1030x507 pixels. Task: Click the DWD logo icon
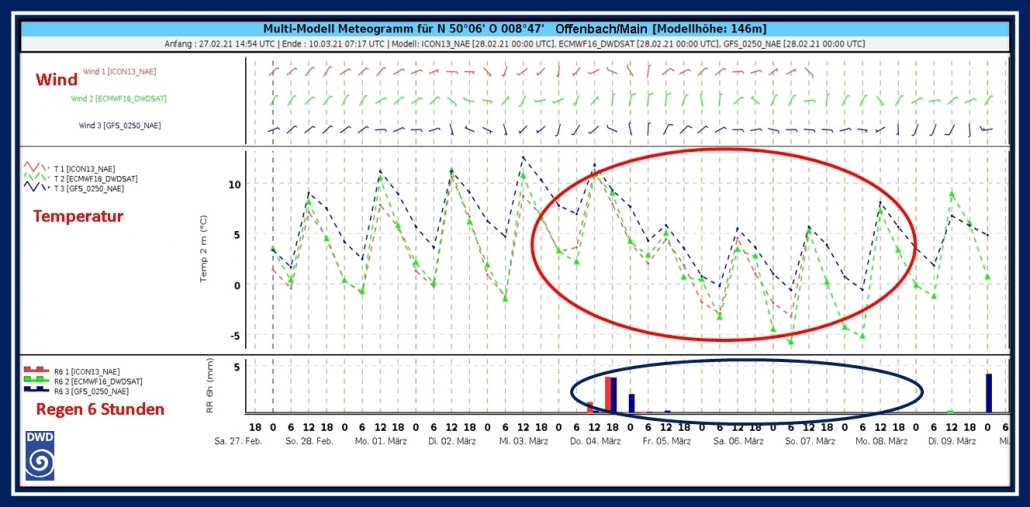pyautogui.click(x=41, y=455)
